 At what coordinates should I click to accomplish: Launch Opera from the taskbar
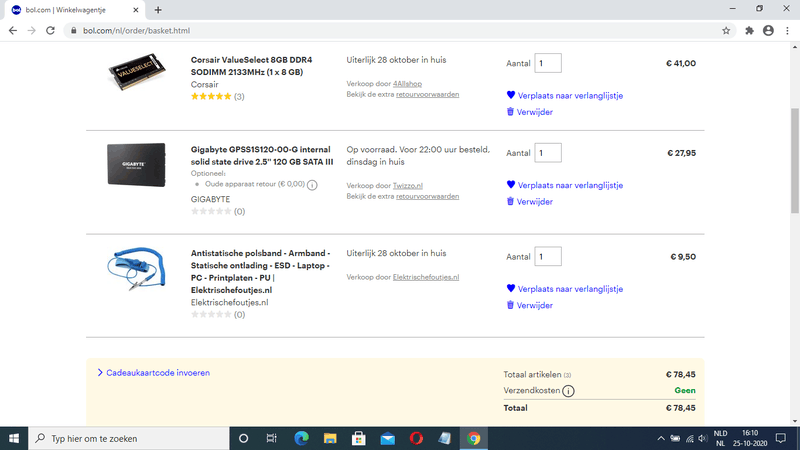[416, 438]
